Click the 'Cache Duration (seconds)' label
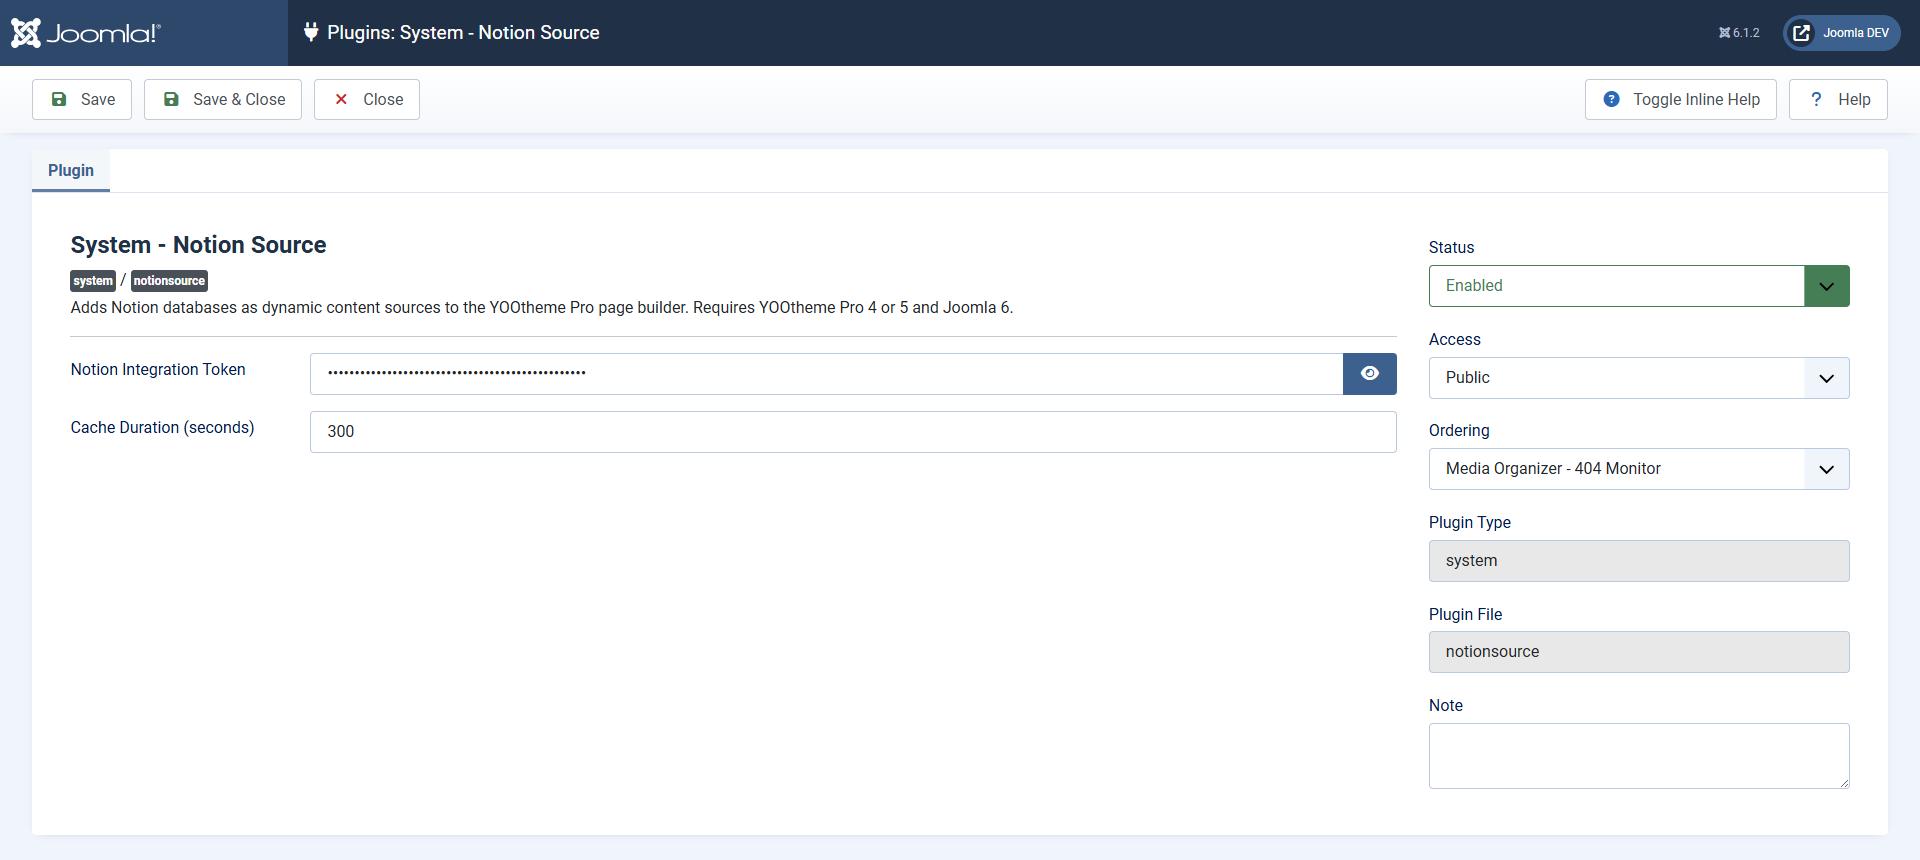Screen dimensions: 1920x860 162,428
